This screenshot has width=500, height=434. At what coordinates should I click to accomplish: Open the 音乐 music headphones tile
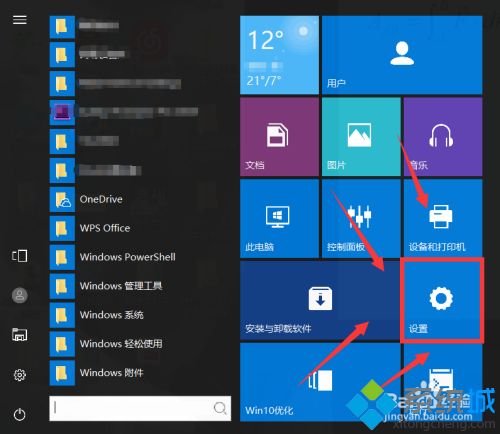click(x=443, y=137)
